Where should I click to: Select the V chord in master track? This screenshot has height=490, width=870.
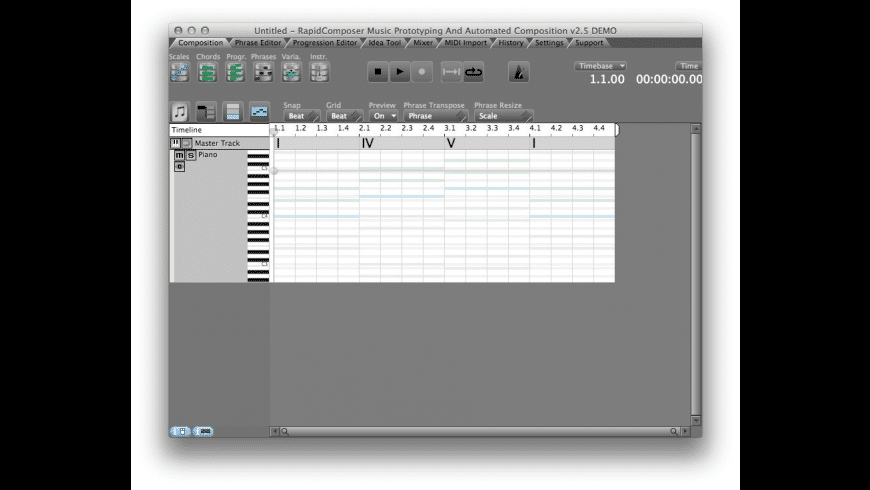(x=451, y=144)
